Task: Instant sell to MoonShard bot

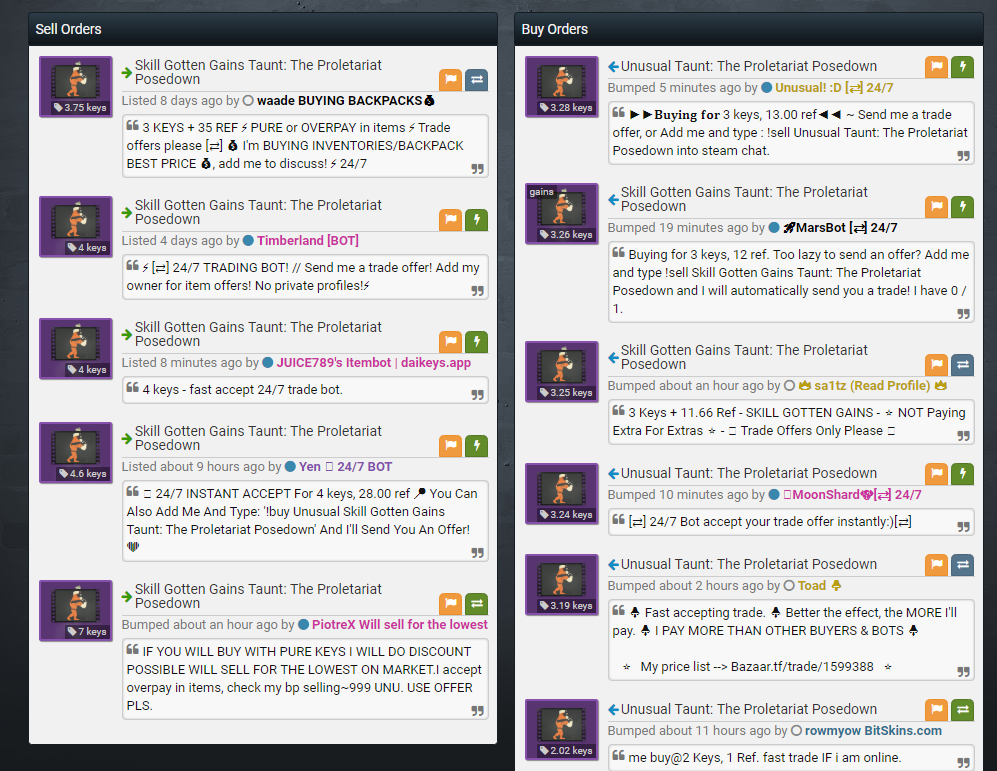Action: coord(962,474)
